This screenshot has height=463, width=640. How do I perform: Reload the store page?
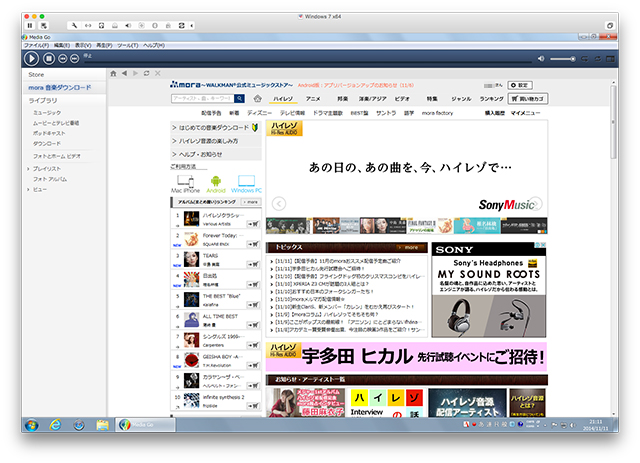[x=147, y=73]
